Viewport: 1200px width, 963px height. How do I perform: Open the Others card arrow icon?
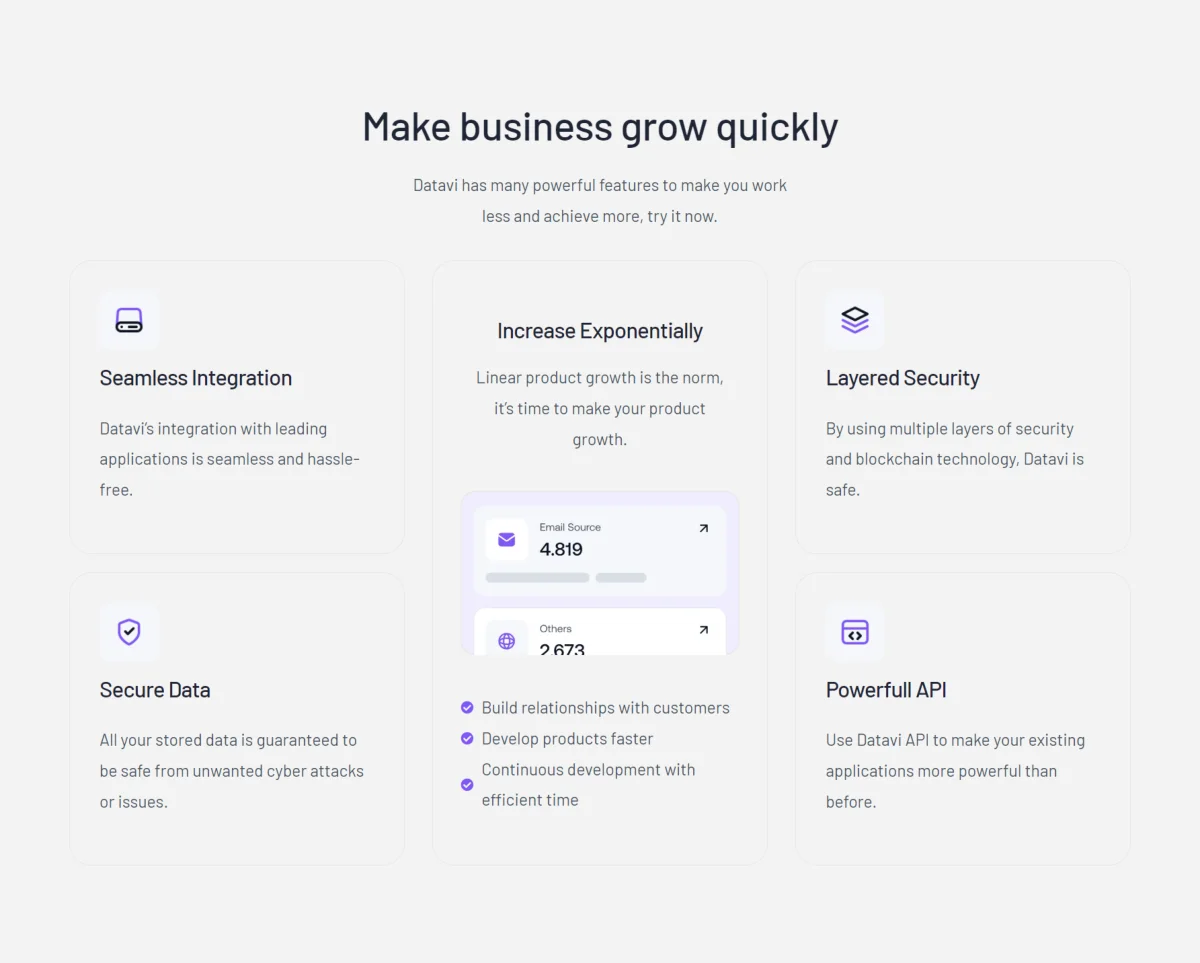(x=704, y=630)
